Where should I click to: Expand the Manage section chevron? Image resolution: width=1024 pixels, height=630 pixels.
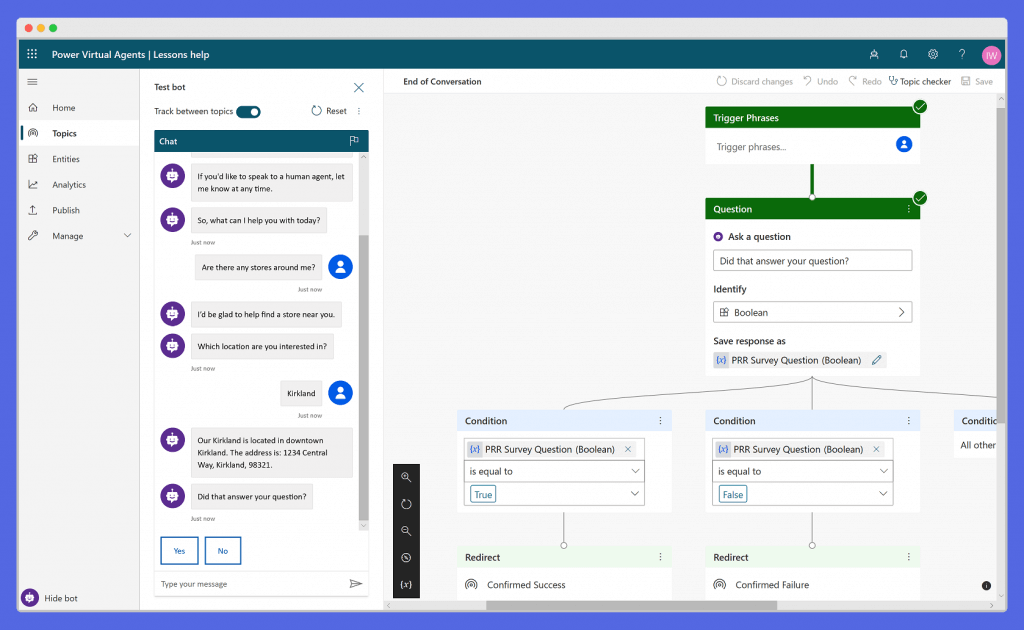click(127, 236)
